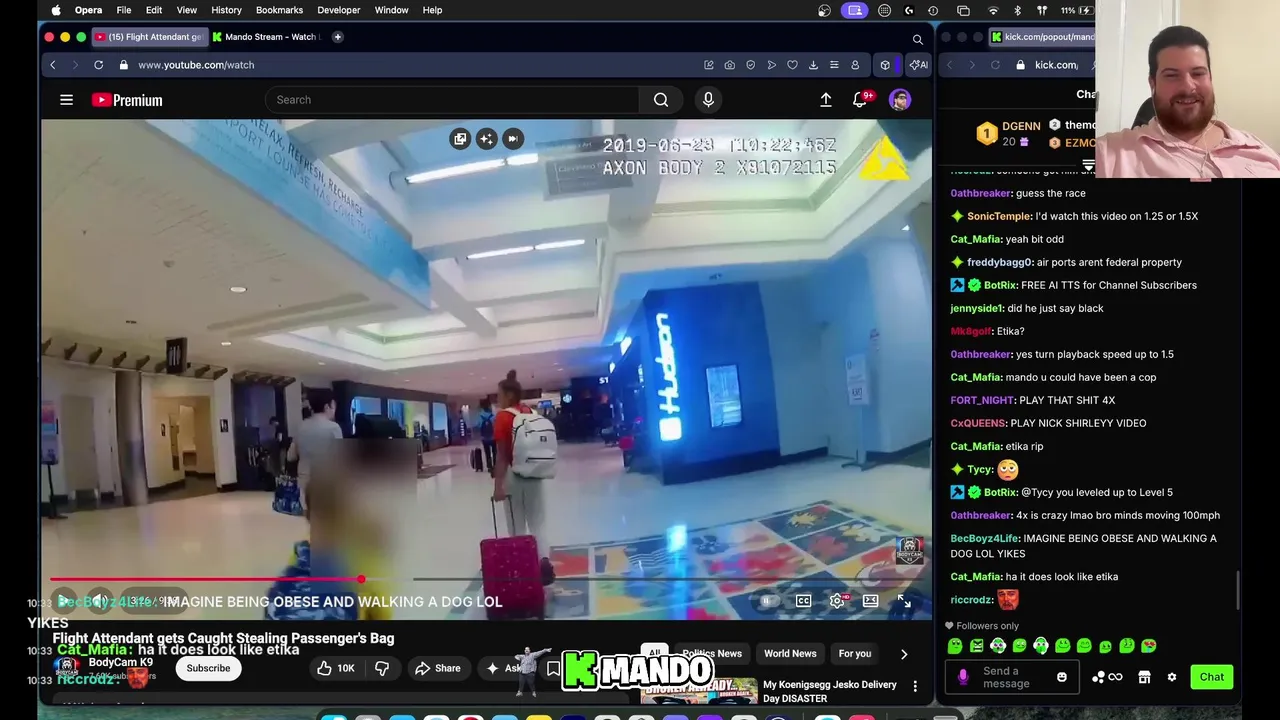Toggle theater mode on the video player
Screen dimensions: 1280x720
pos(871,601)
